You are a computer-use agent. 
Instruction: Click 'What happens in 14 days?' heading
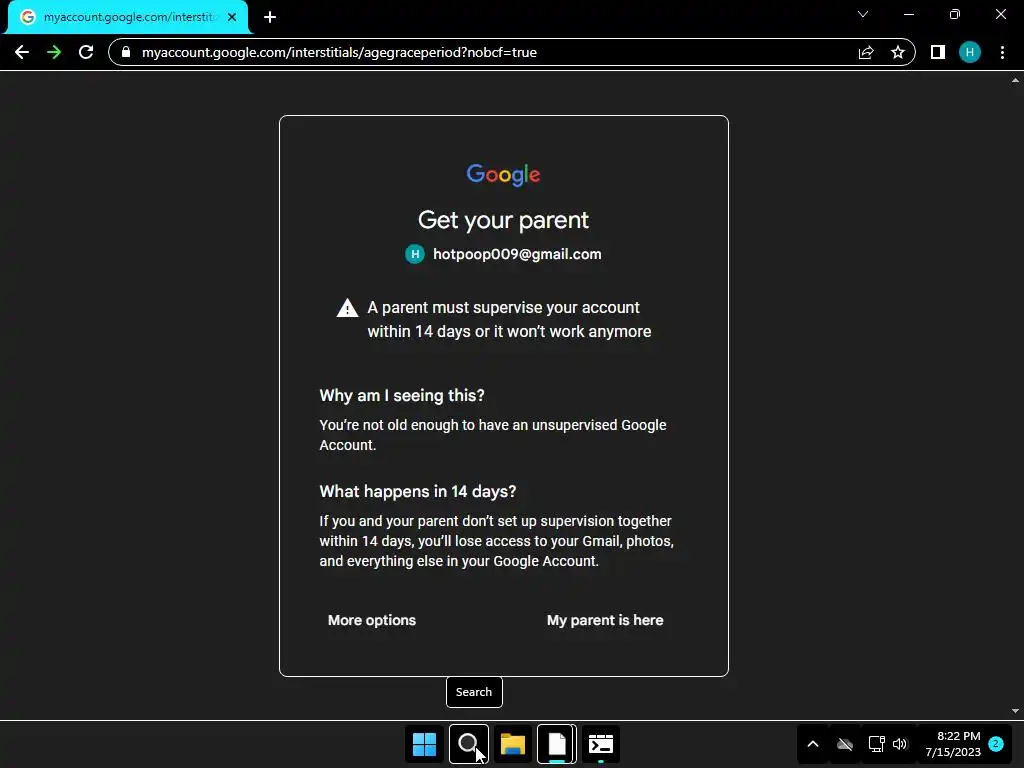coord(418,492)
